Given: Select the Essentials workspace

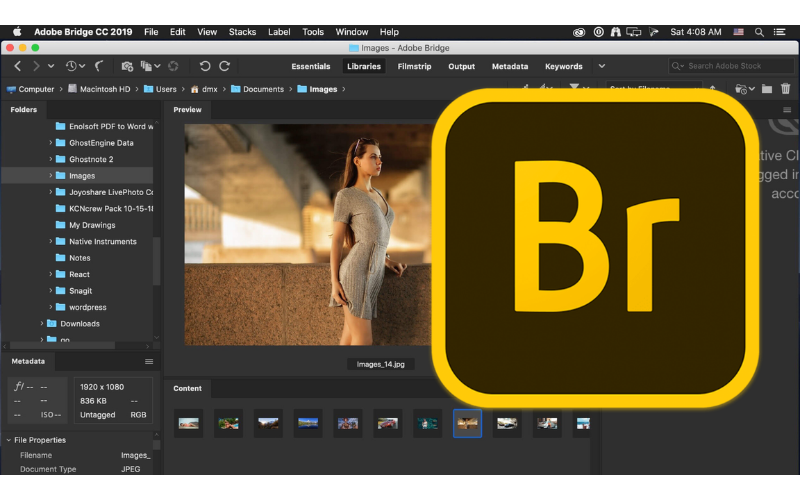Looking at the screenshot, I should (x=310, y=66).
